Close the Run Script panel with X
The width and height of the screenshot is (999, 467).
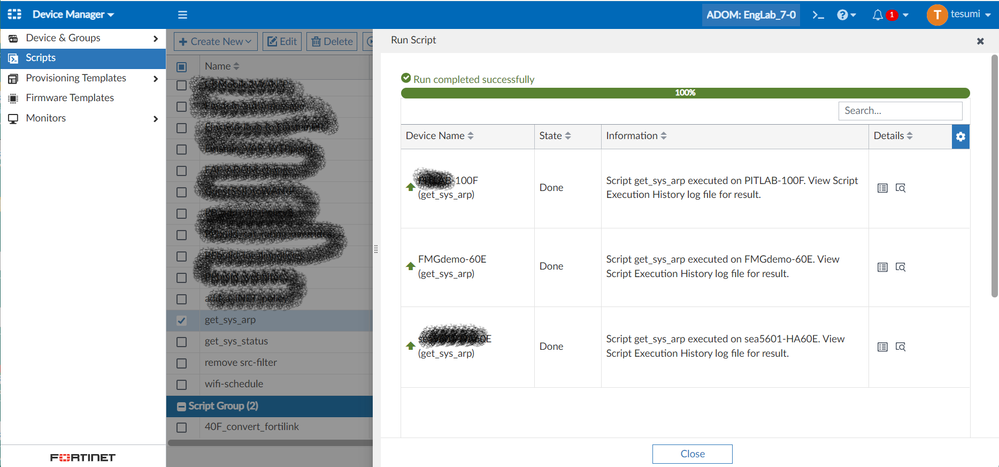pos(981,41)
